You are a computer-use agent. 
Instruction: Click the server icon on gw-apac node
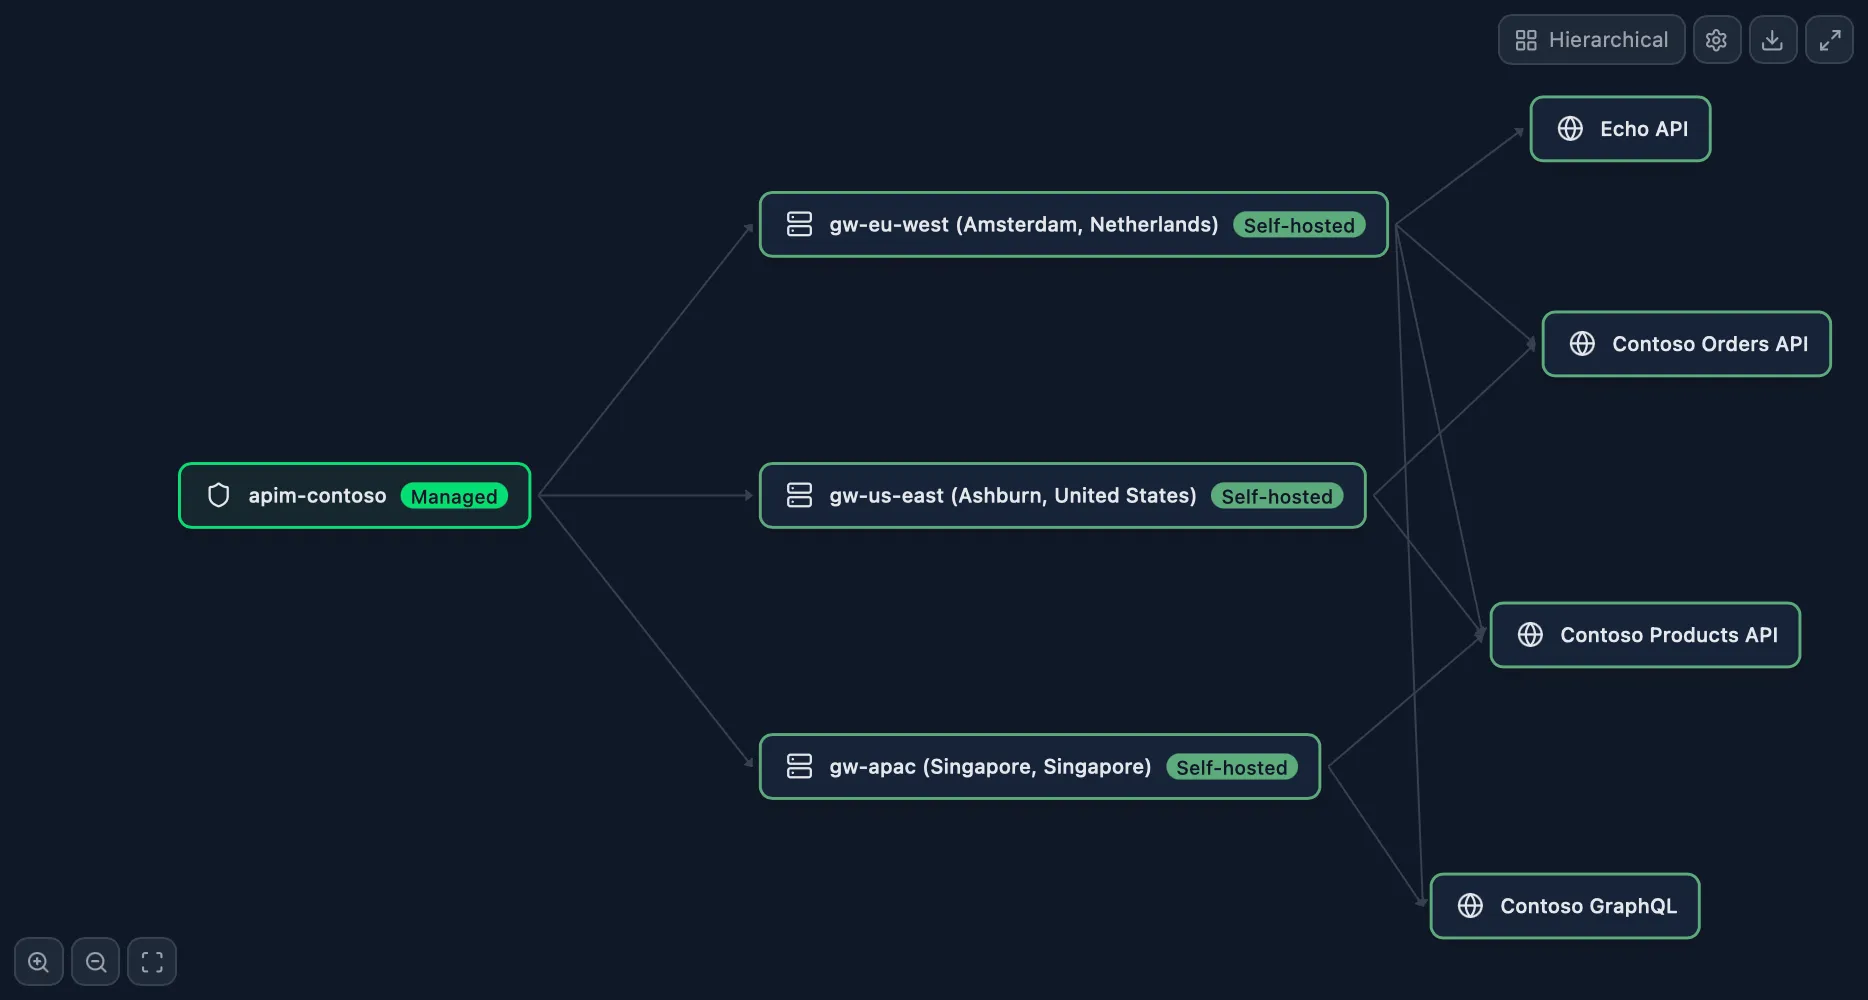pyautogui.click(x=799, y=766)
